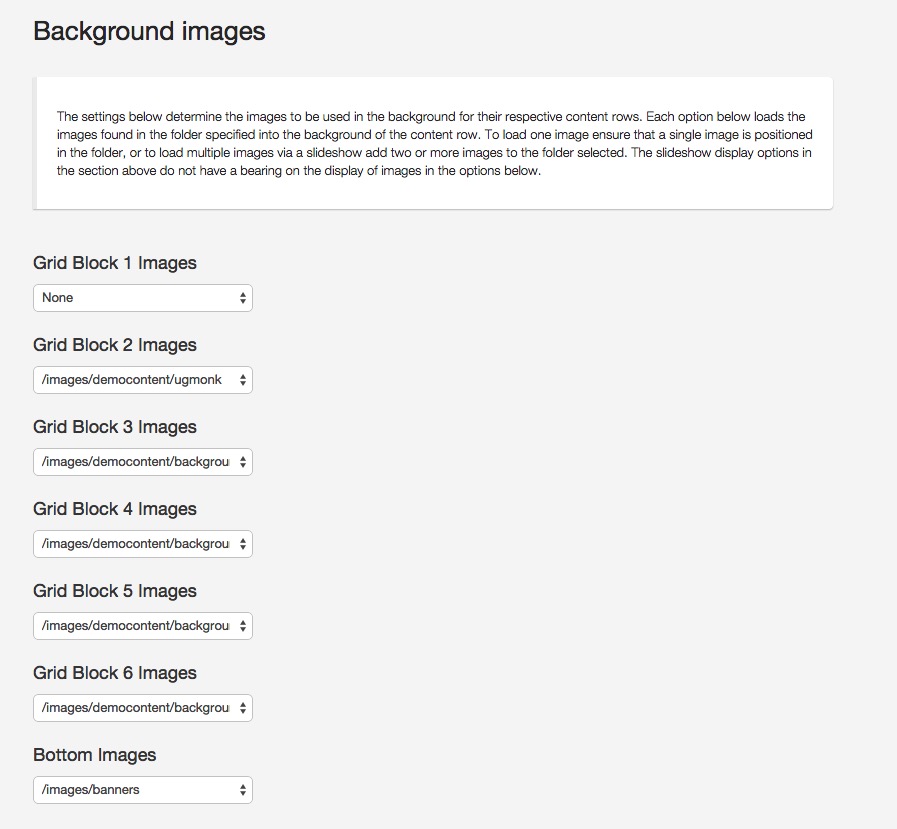The image size is (897, 829).
Task: Click the up-down arrows icon on Grid Block 1 select
Action: click(243, 298)
